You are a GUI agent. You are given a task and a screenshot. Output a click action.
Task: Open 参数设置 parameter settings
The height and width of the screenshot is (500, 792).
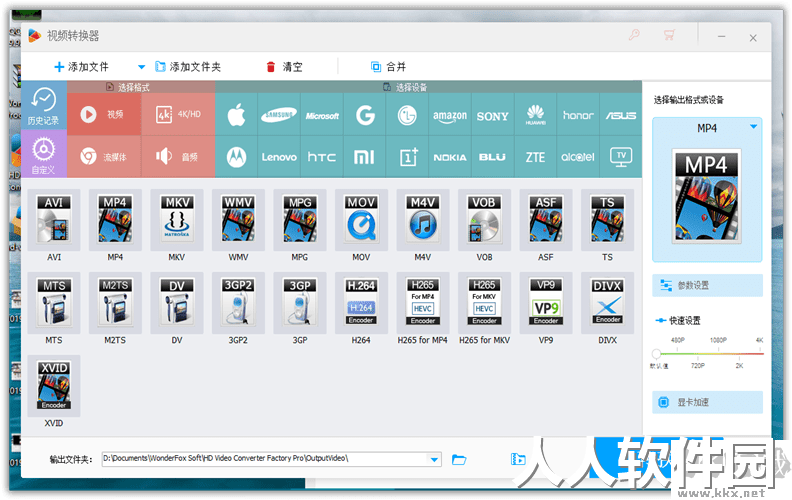click(707, 285)
